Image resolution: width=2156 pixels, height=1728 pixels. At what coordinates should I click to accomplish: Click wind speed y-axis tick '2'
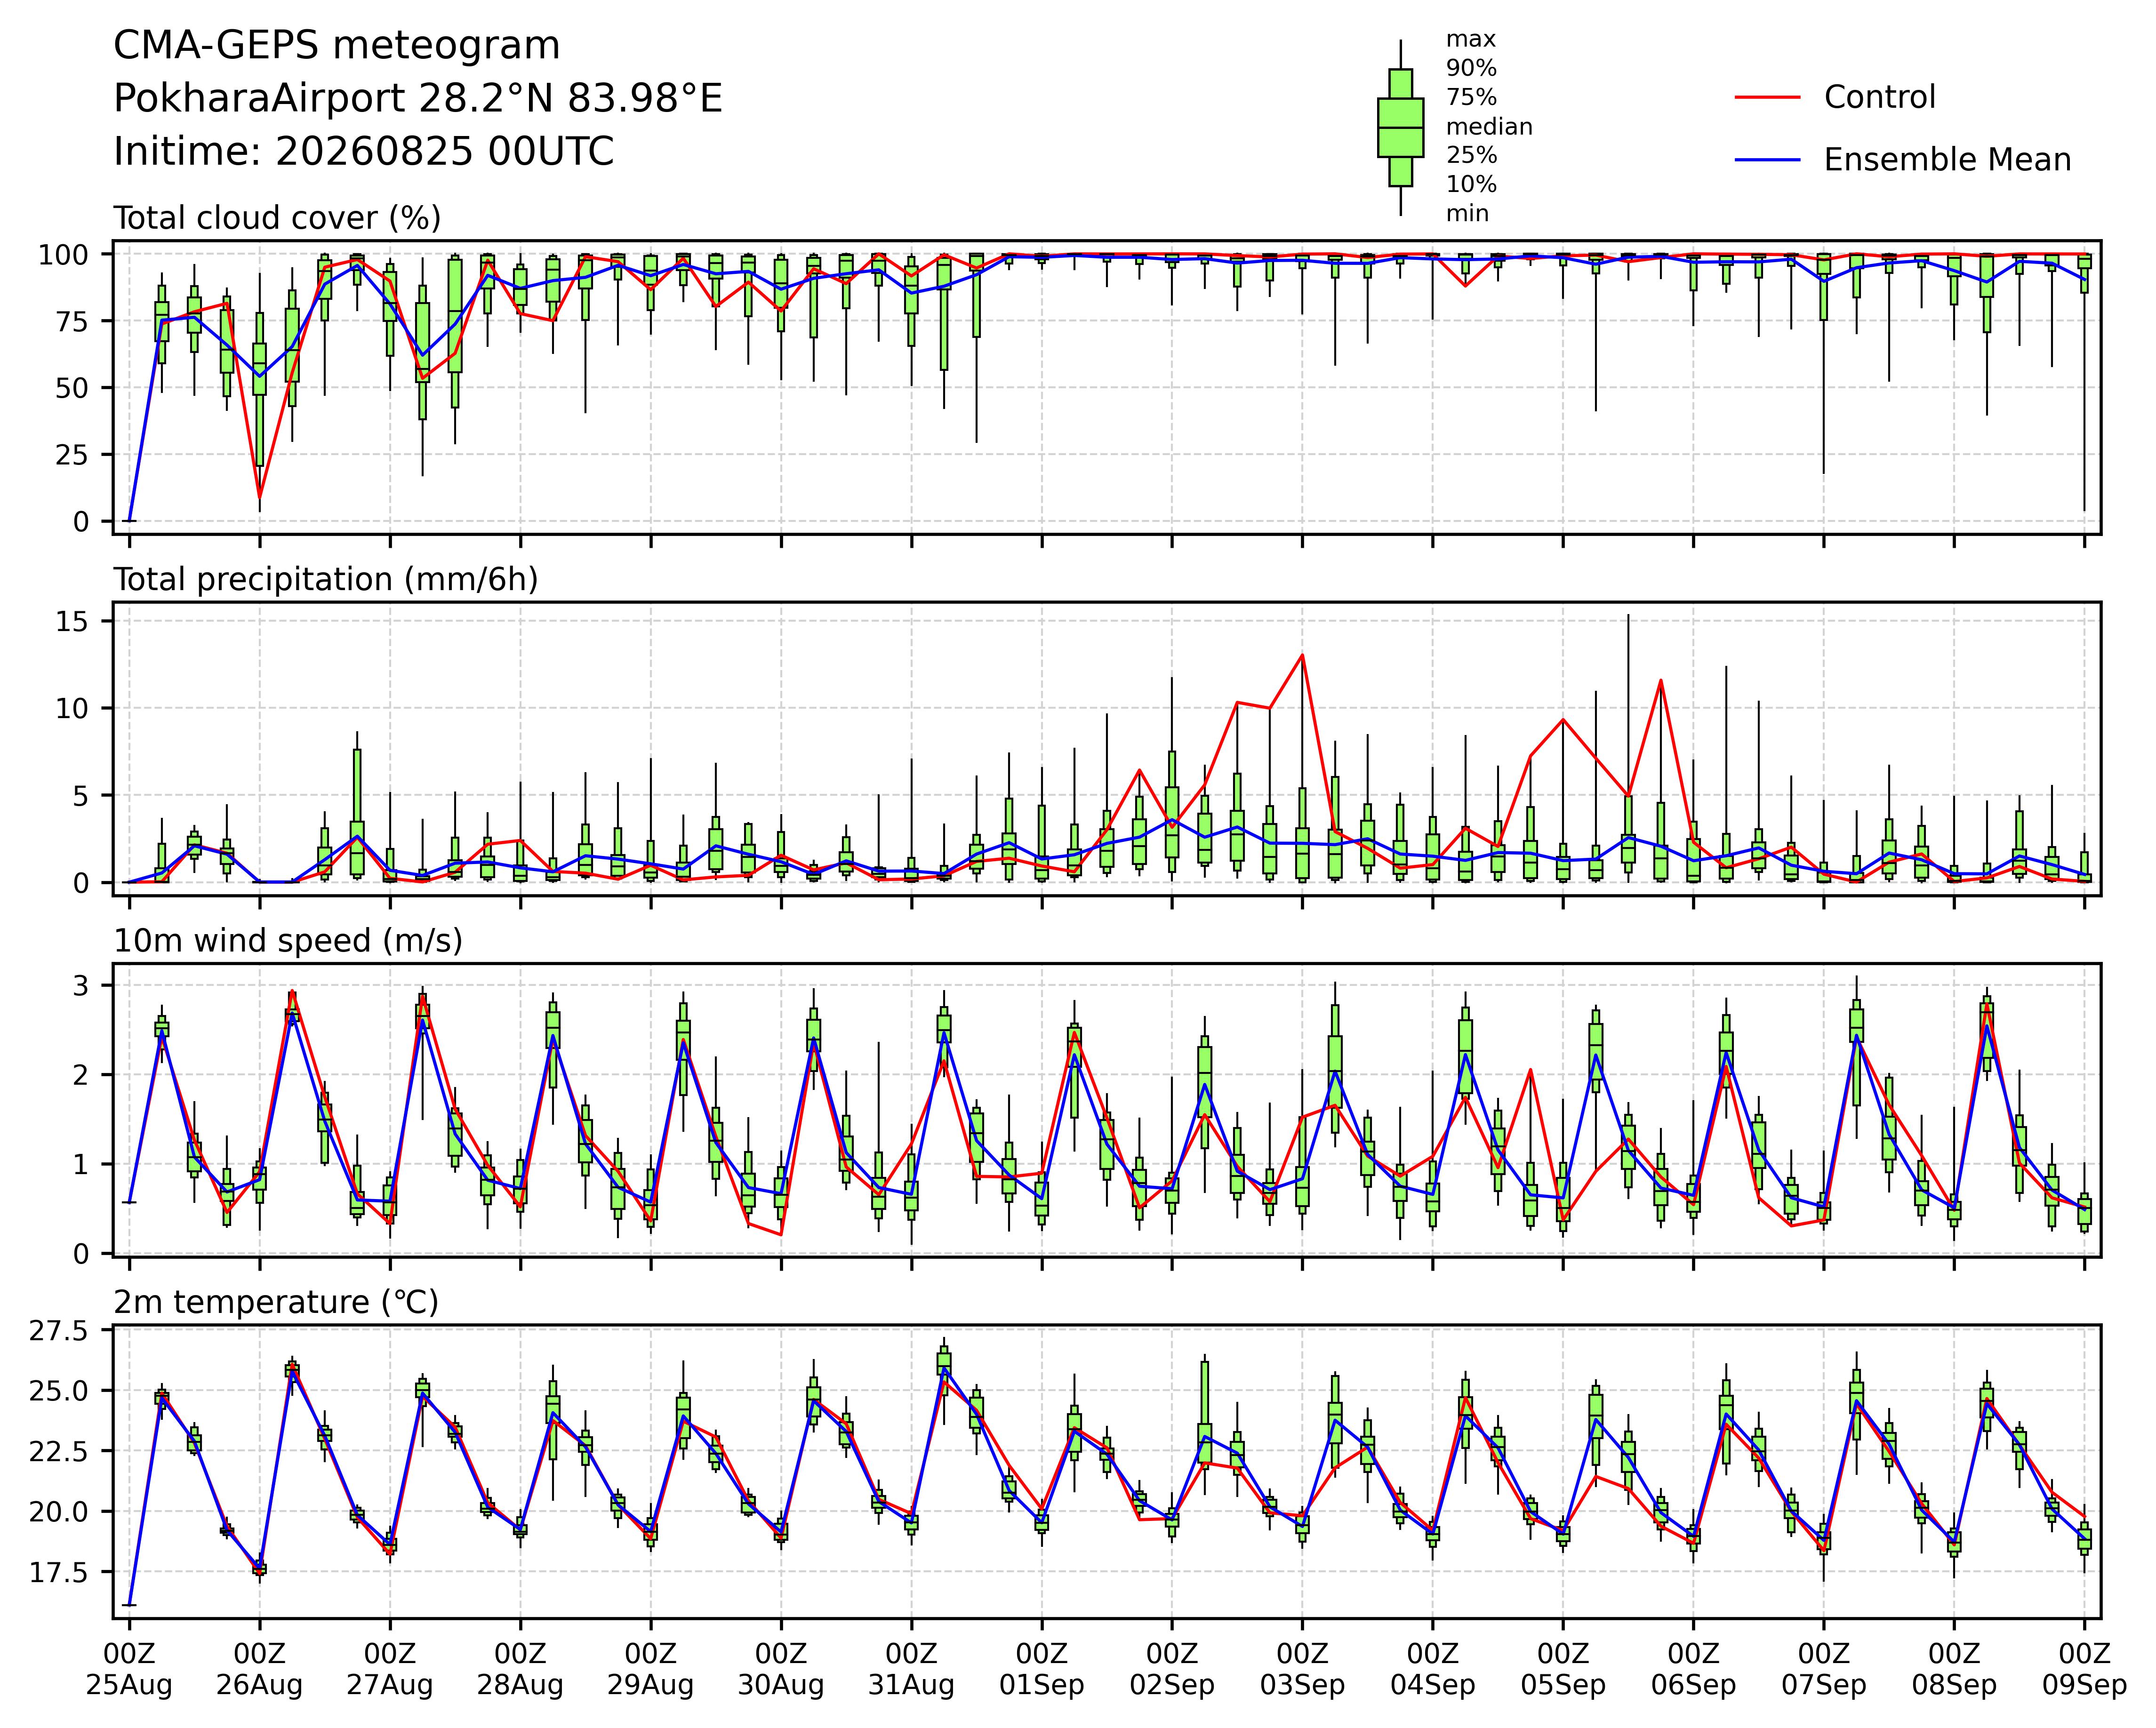click(x=81, y=1075)
